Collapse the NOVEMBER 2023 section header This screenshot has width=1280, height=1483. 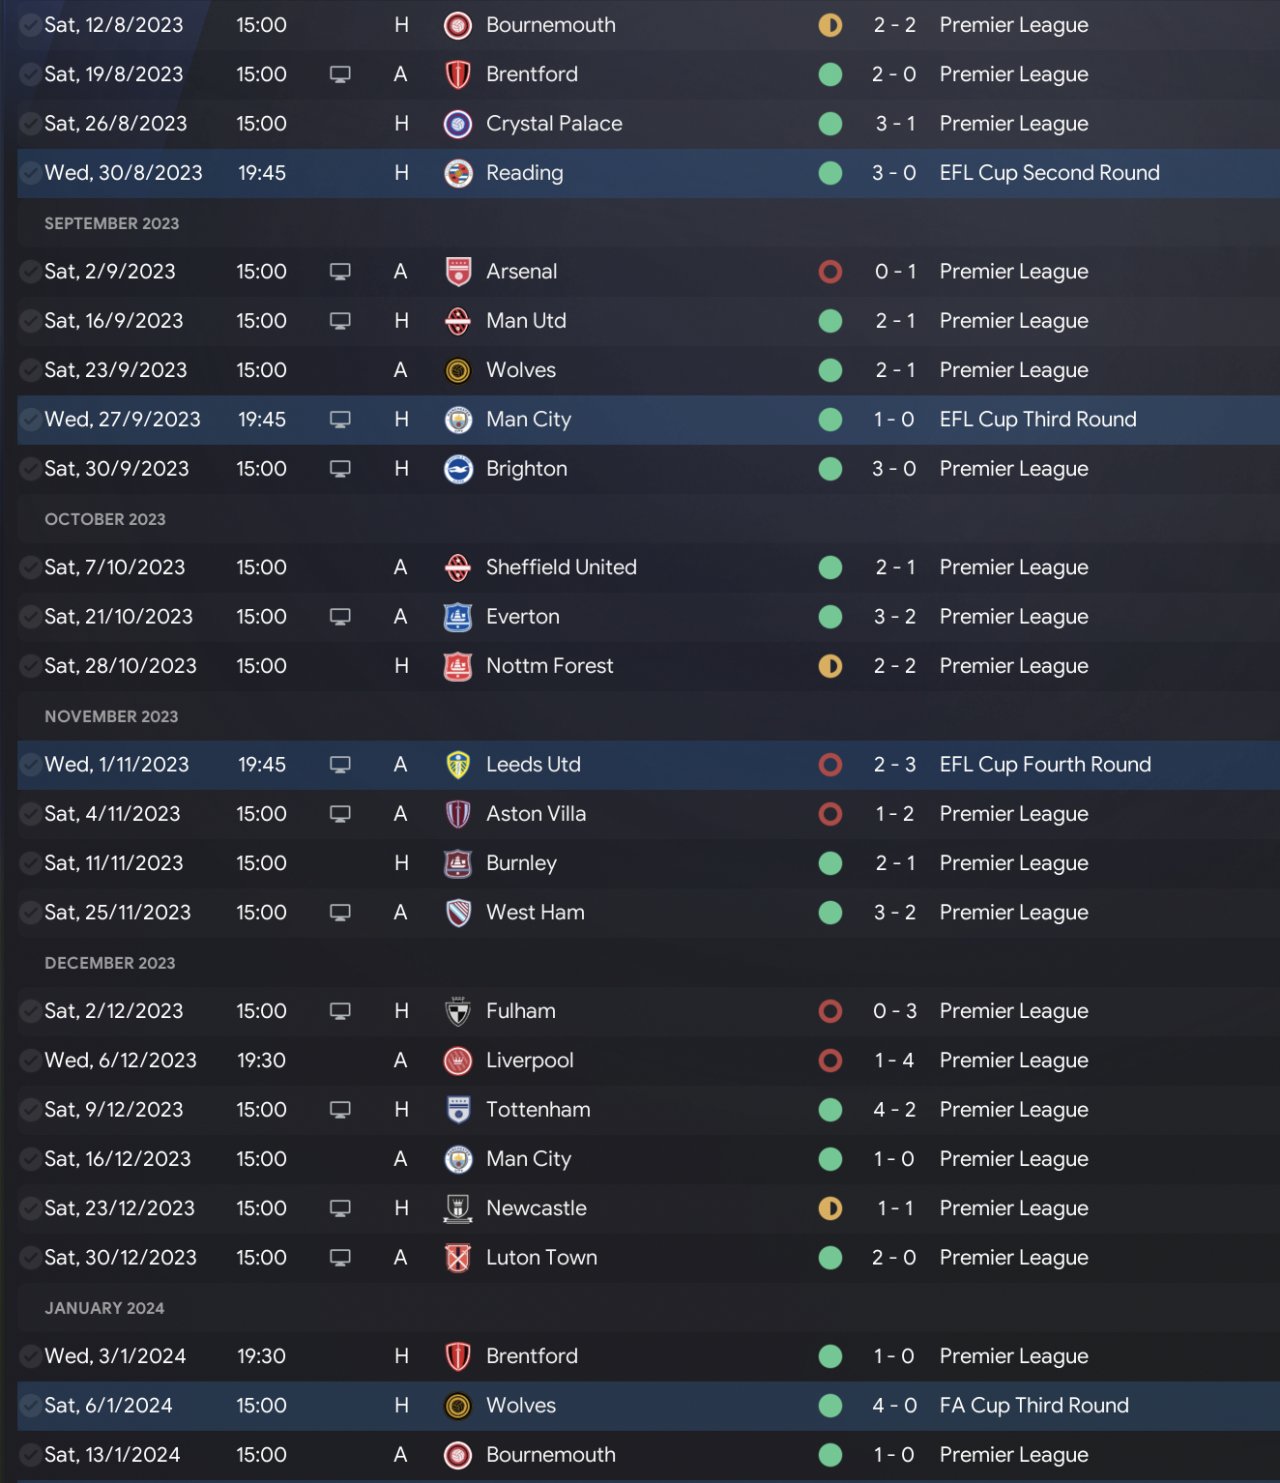pyautogui.click(x=111, y=716)
